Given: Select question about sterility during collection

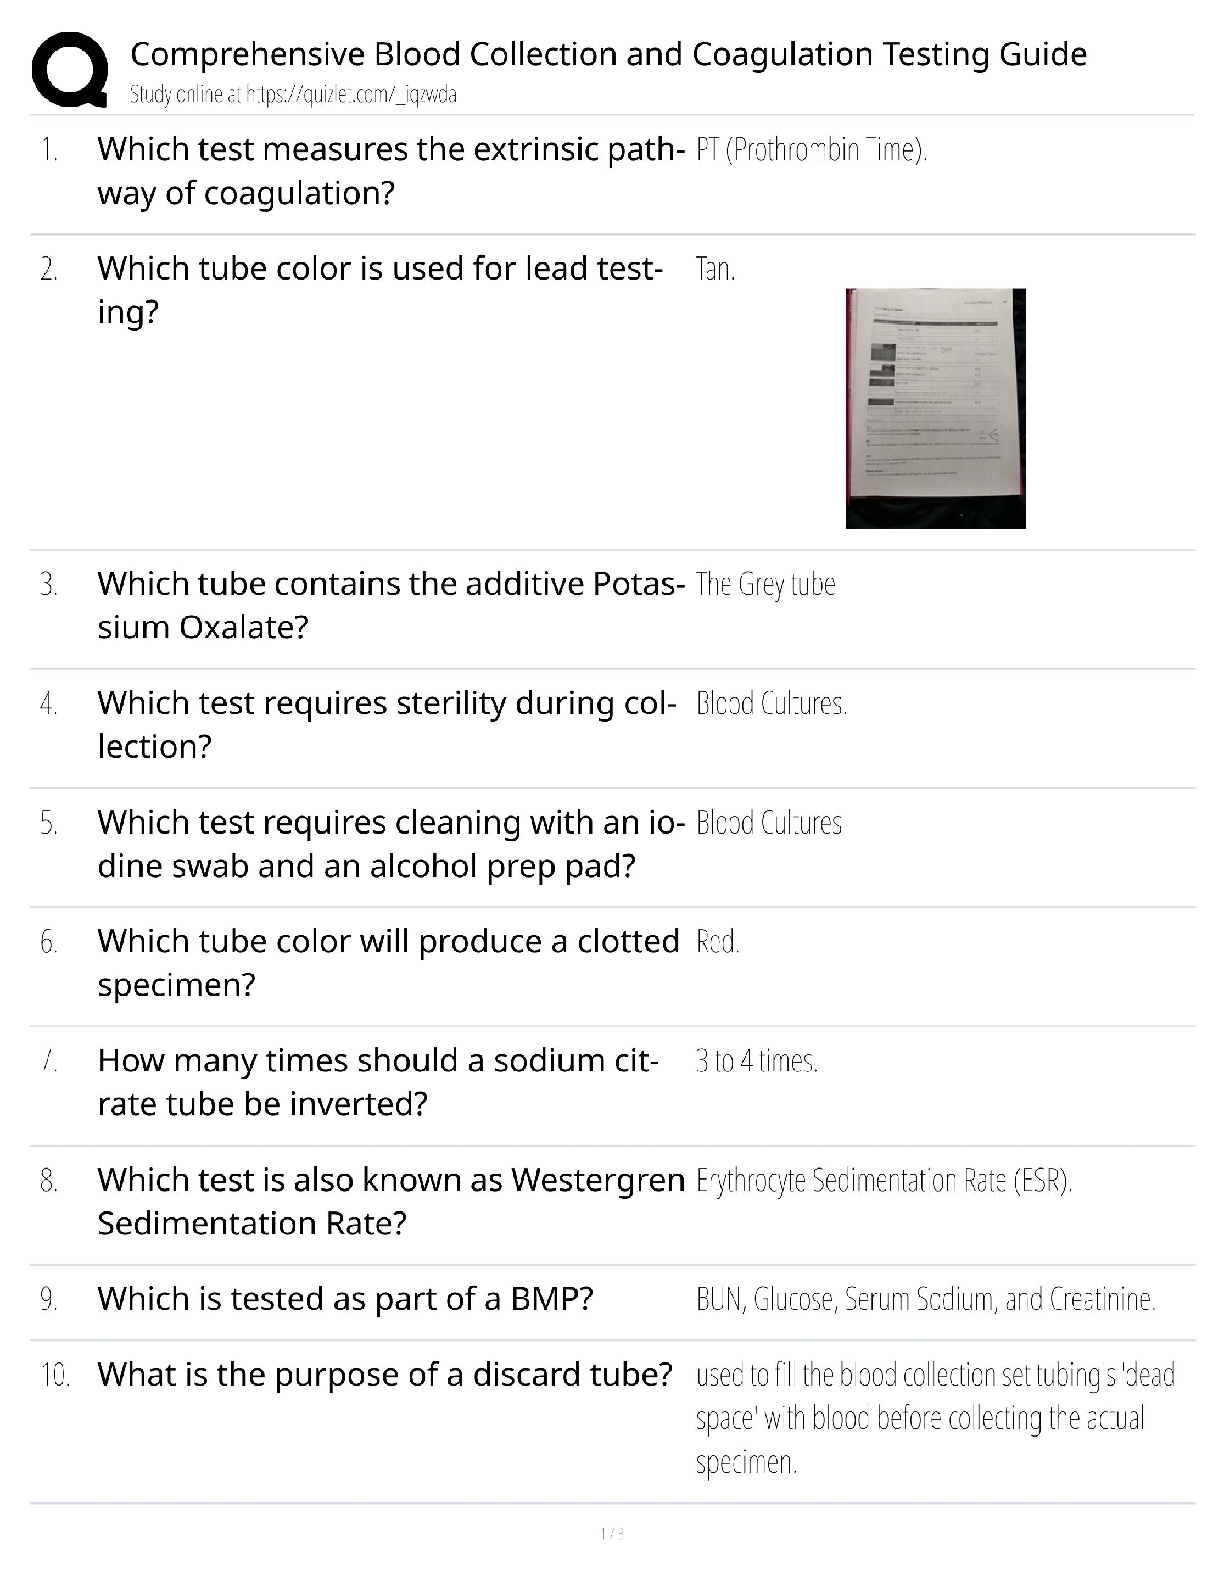Looking at the screenshot, I should click(388, 724).
